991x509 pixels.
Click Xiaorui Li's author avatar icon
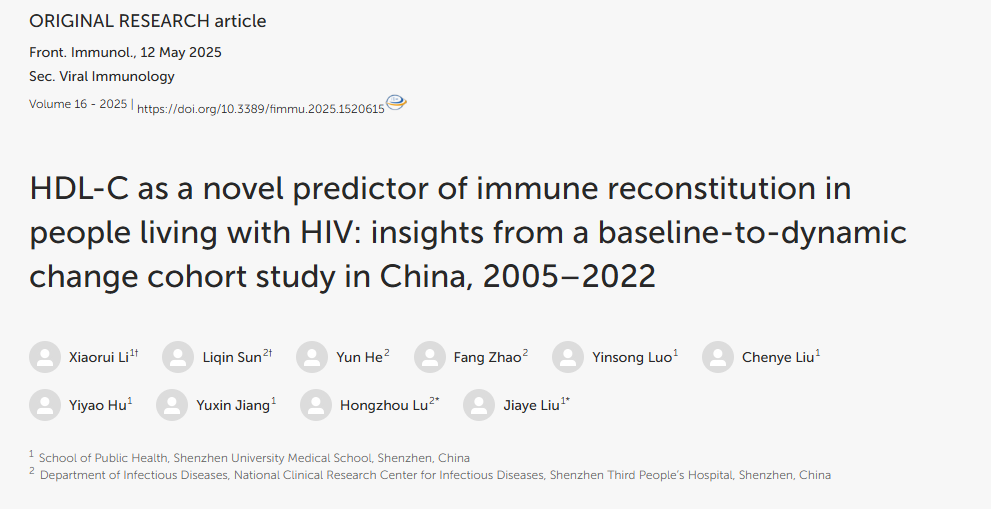click(x=45, y=357)
